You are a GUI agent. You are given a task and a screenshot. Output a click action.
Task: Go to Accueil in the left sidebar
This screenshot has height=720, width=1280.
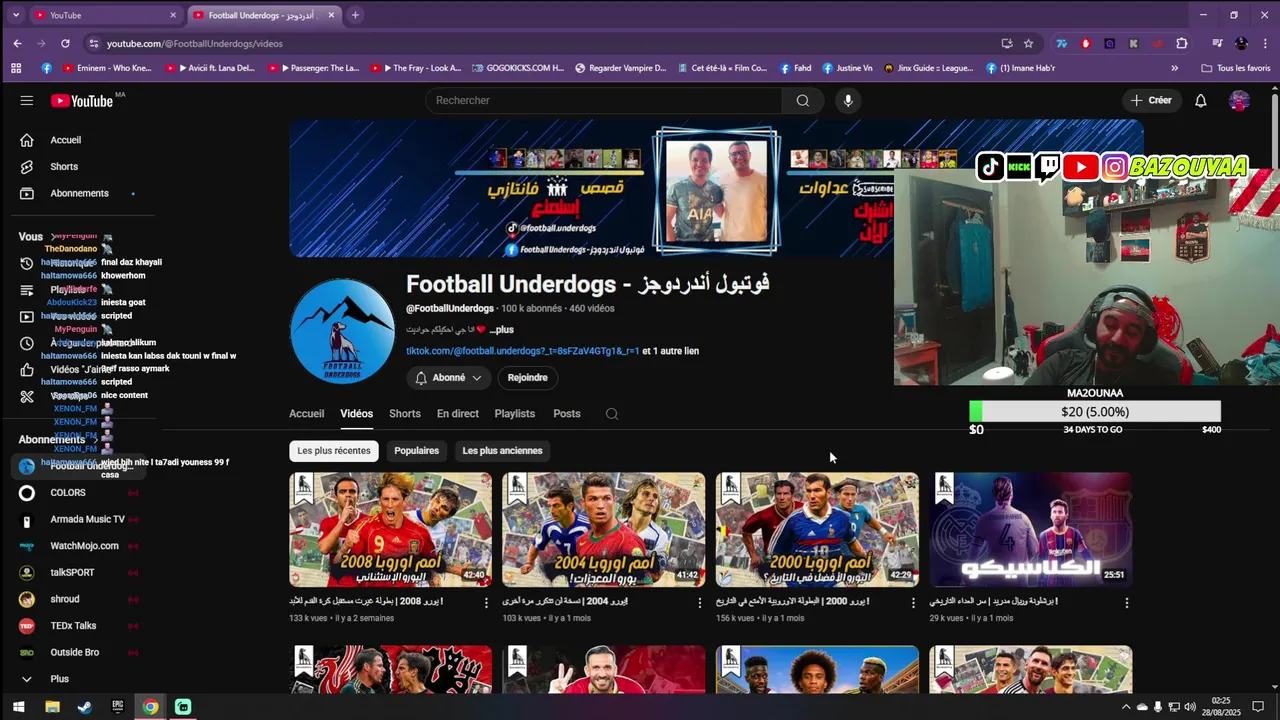point(66,140)
